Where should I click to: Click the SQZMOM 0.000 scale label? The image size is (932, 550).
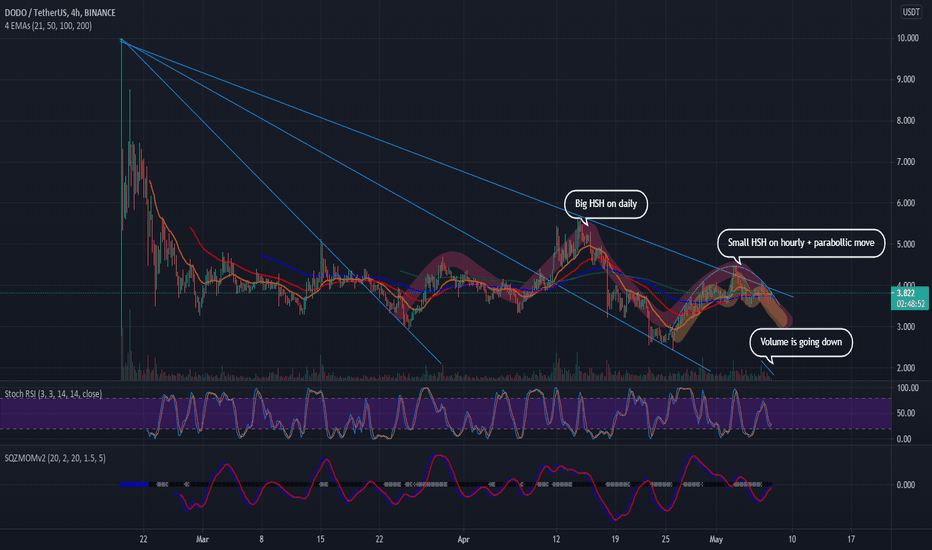[x=906, y=485]
